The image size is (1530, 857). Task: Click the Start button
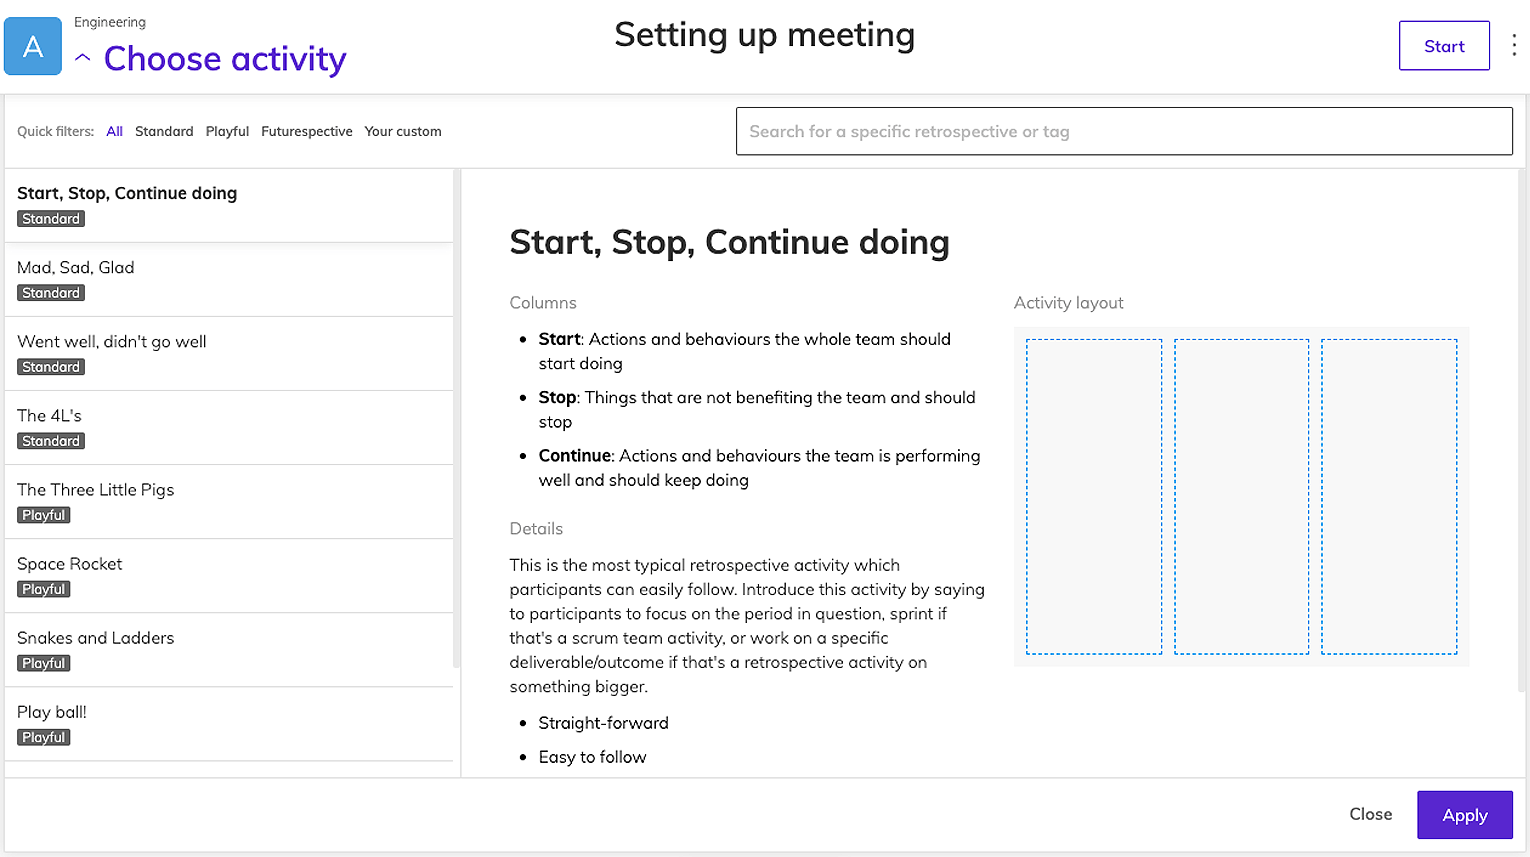tap(1443, 46)
